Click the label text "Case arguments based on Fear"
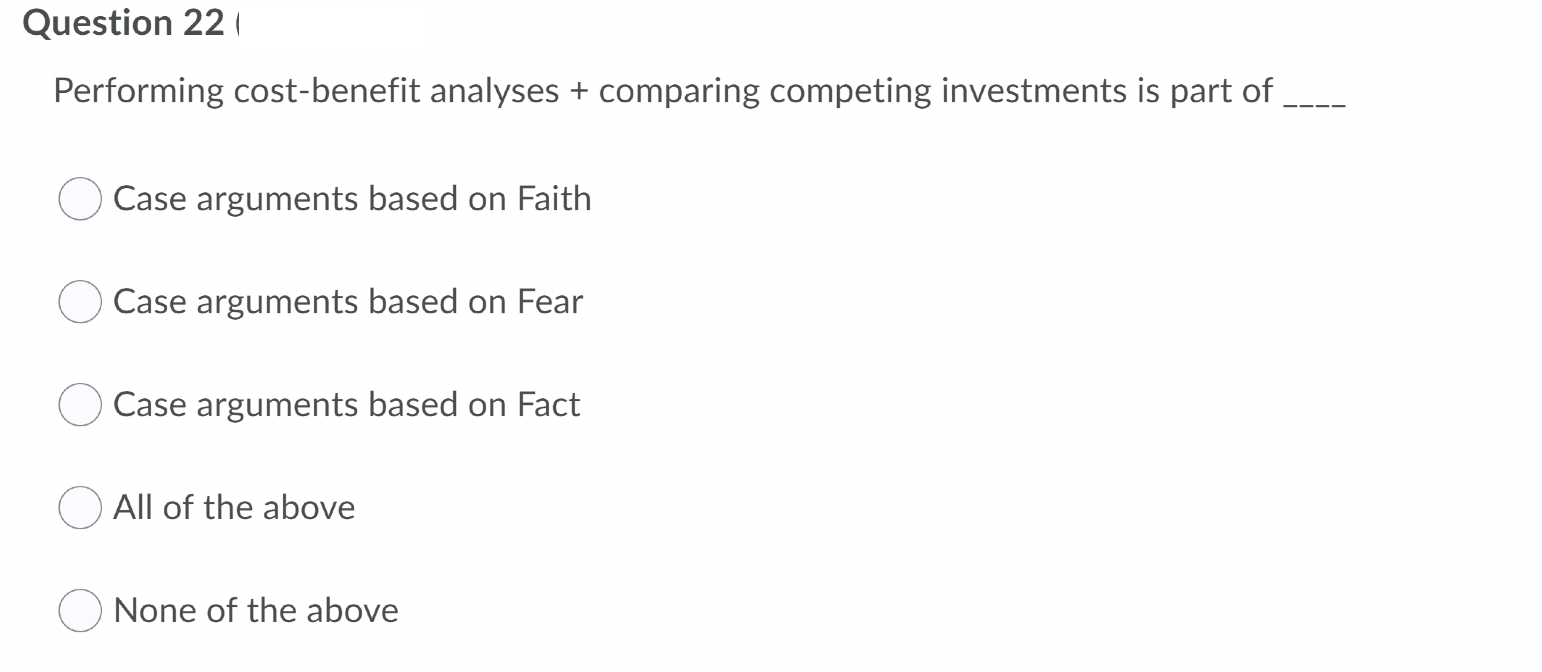 (x=348, y=302)
